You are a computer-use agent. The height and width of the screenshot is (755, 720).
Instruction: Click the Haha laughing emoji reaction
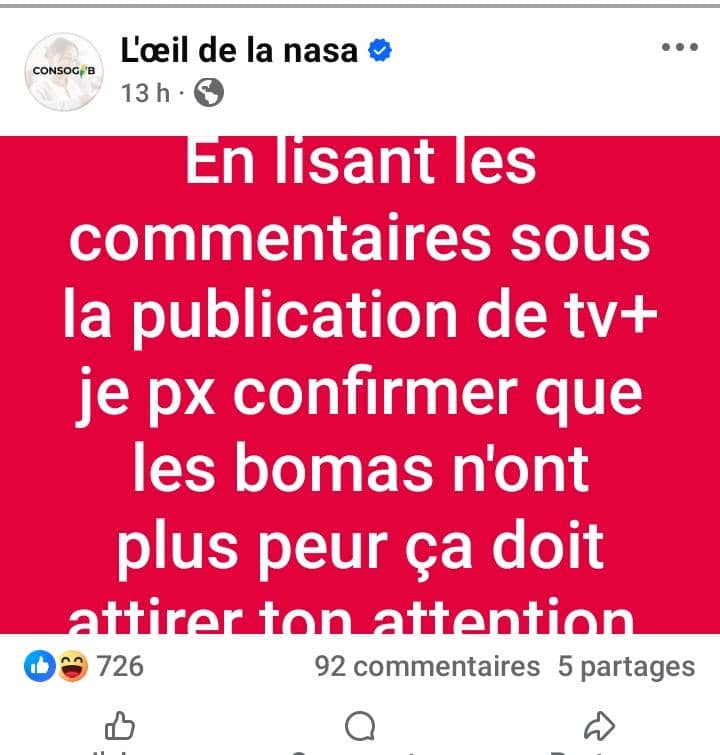click(x=73, y=666)
